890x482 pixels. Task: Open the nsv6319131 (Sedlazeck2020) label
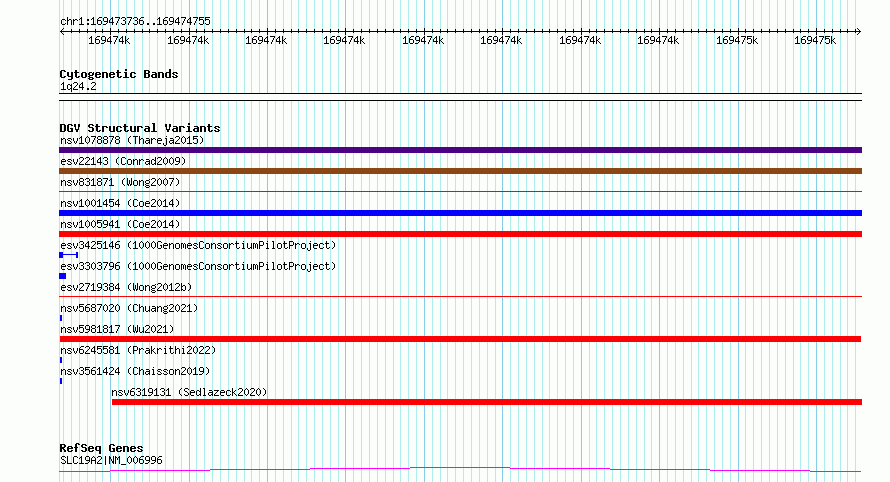point(189,392)
